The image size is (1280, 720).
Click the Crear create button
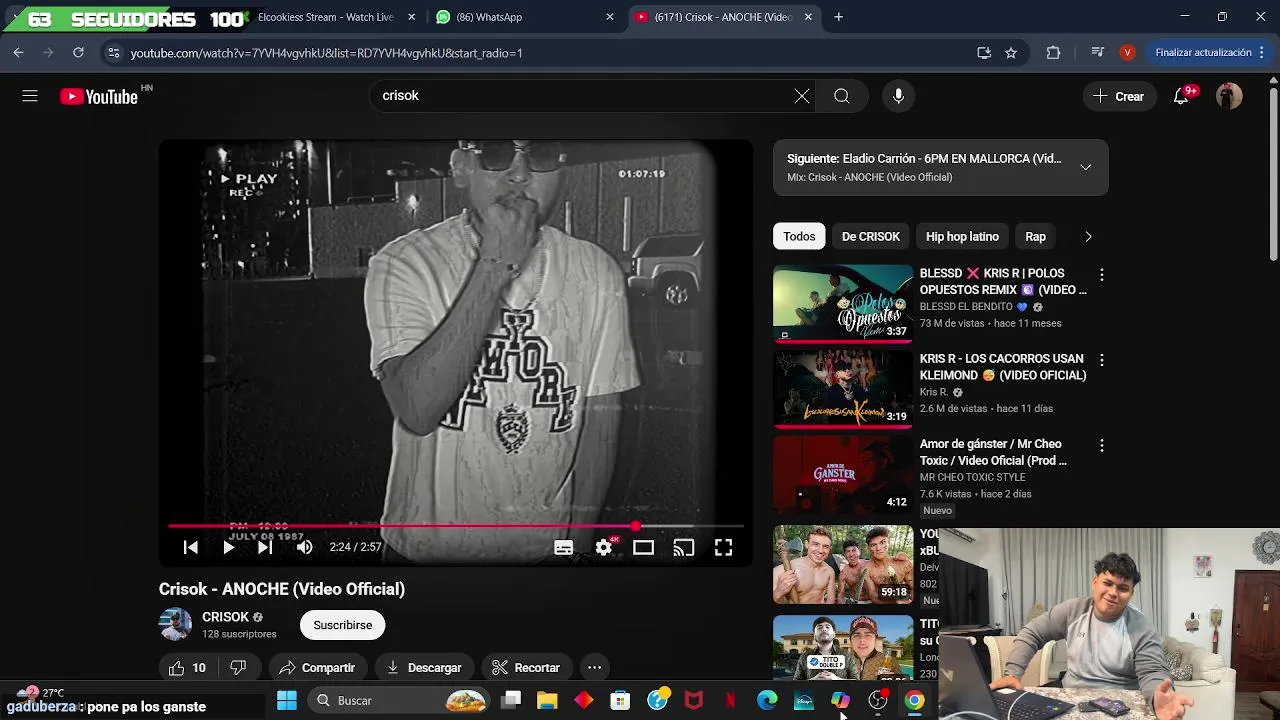click(x=1118, y=96)
